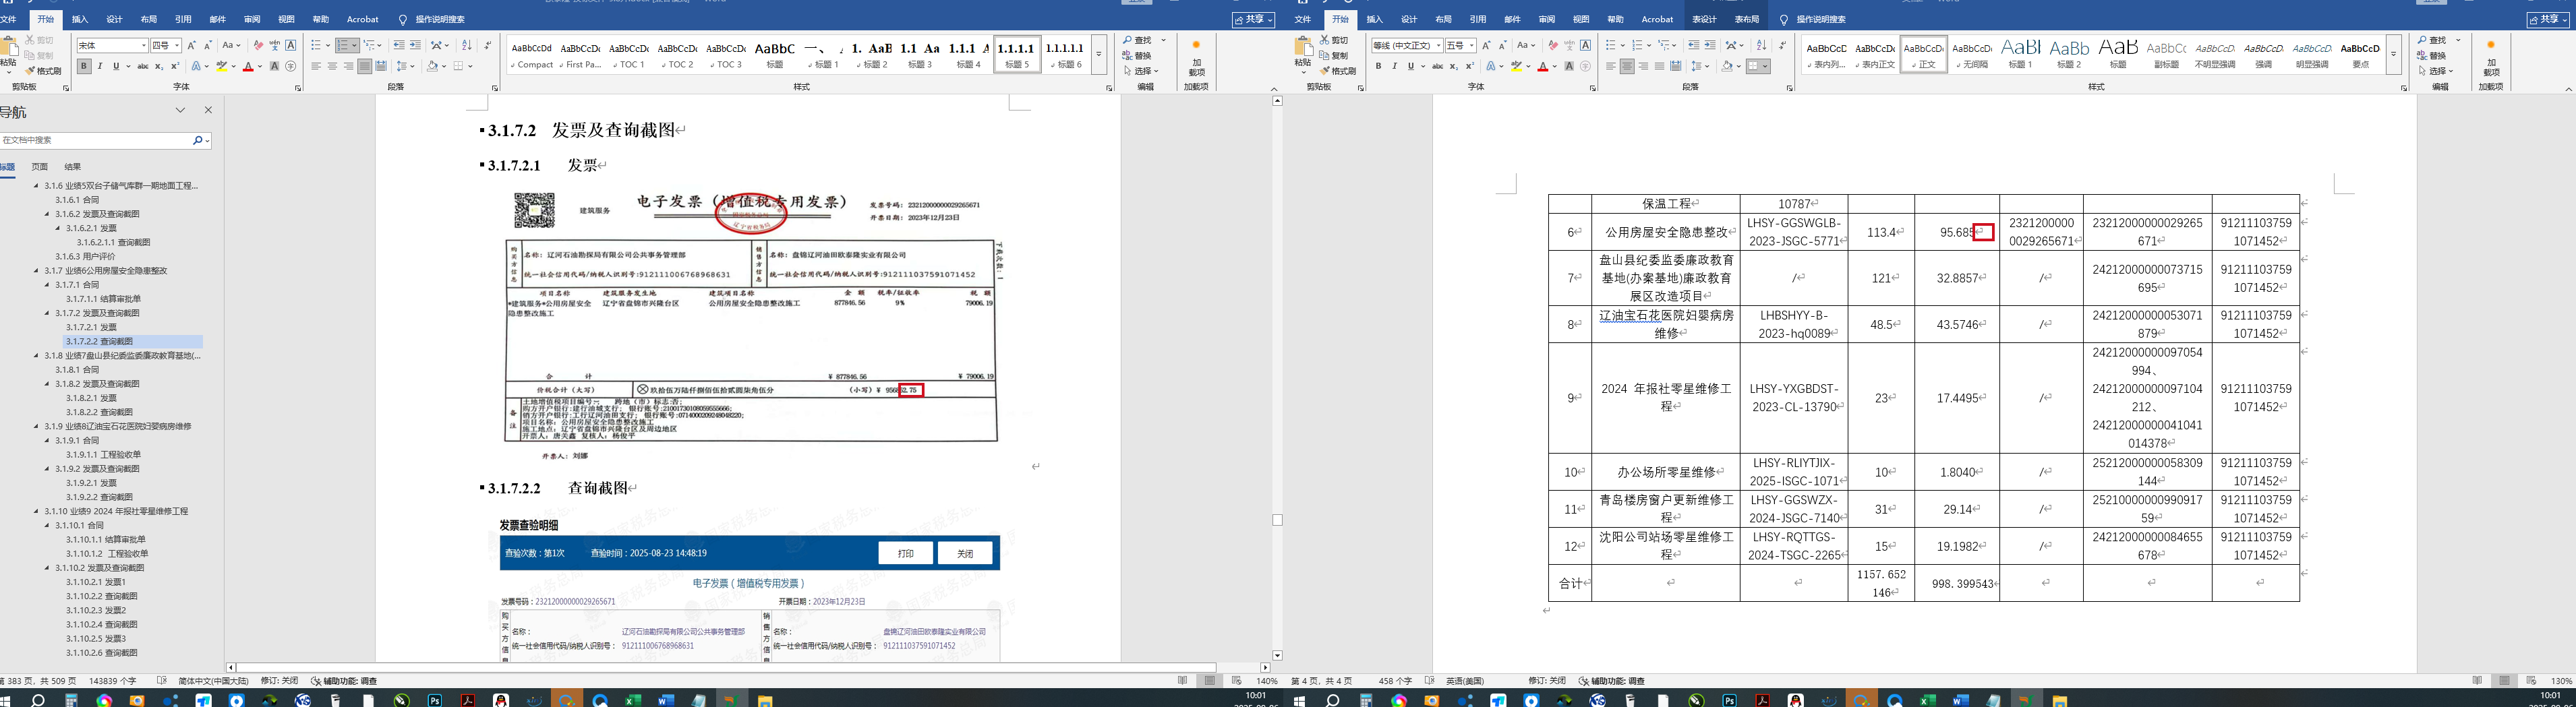The width and height of the screenshot is (2576, 707).
Task: Sort icon in the right Word window
Action: click(x=1761, y=45)
